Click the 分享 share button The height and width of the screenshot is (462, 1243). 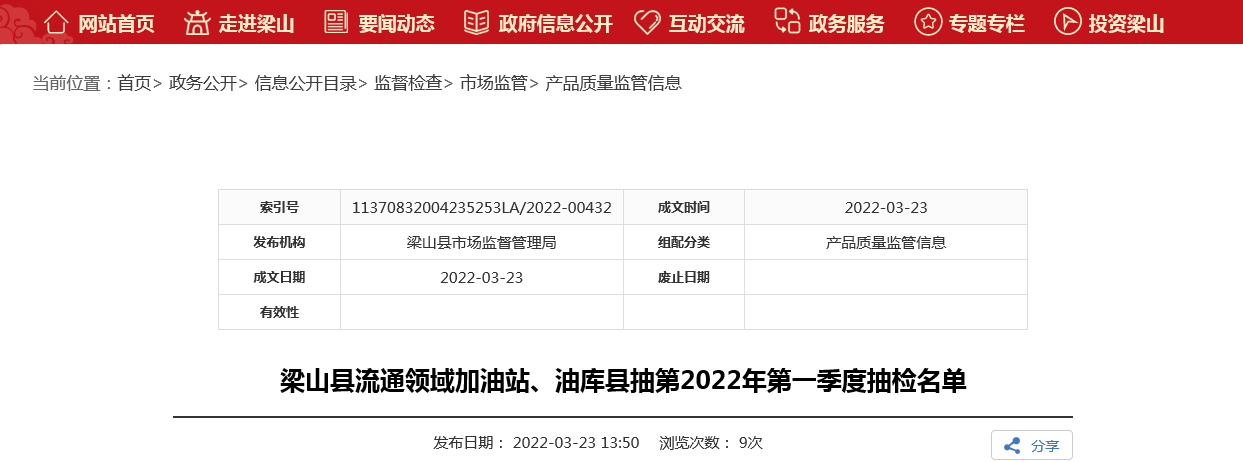point(1032,446)
